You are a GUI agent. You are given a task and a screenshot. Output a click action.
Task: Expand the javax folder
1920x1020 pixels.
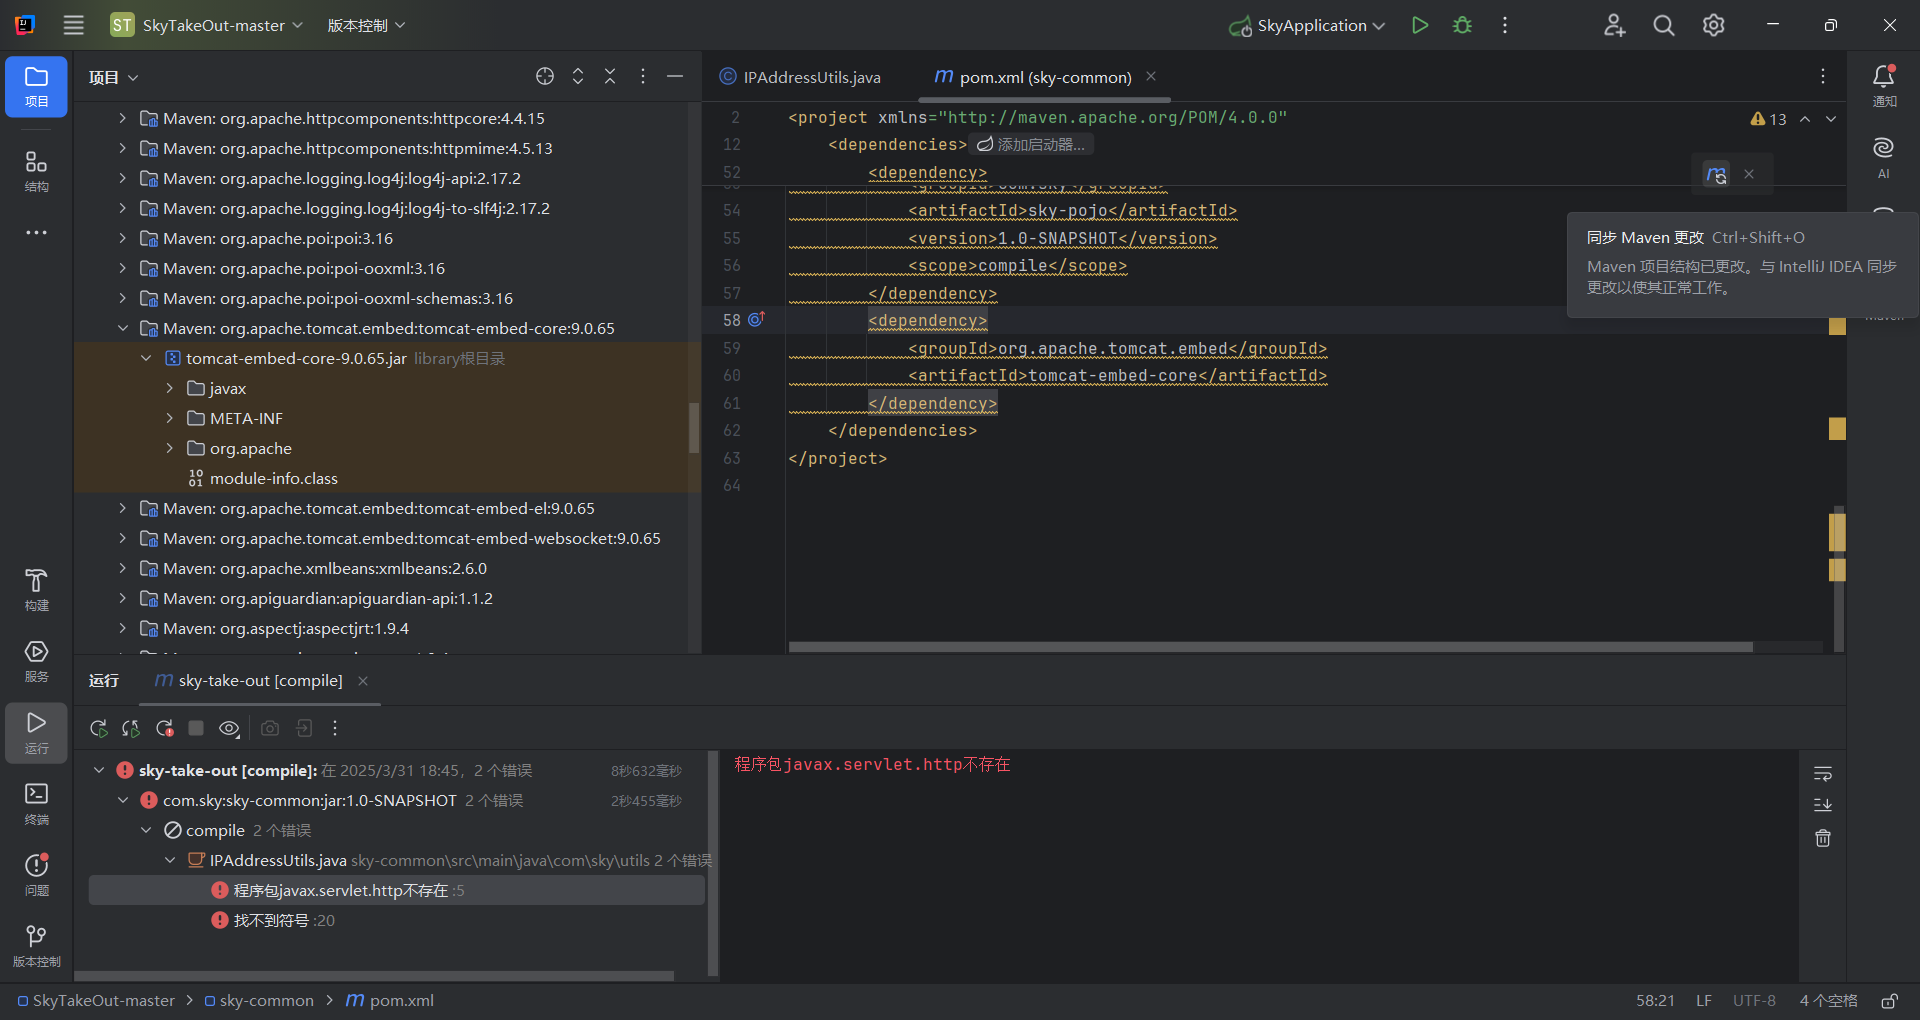[x=169, y=388]
